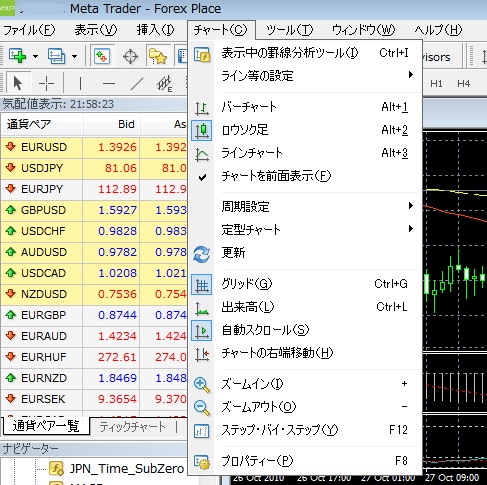
Task: Click the new chart icon in toolbar
Action: coord(18,56)
